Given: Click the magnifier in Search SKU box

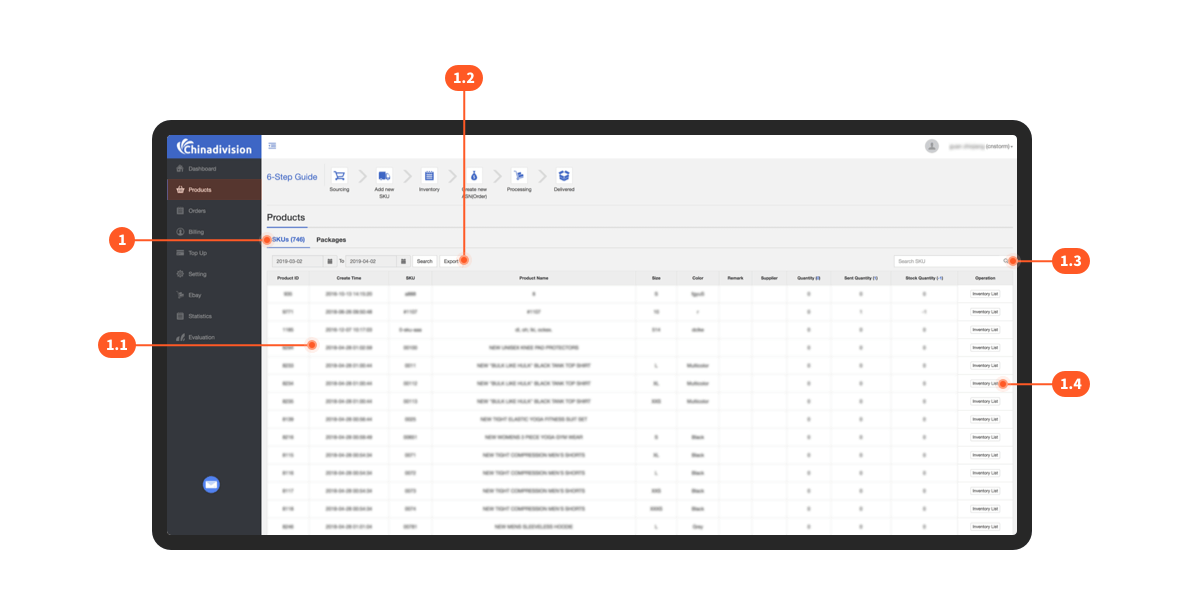Looking at the screenshot, I should [1005, 261].
